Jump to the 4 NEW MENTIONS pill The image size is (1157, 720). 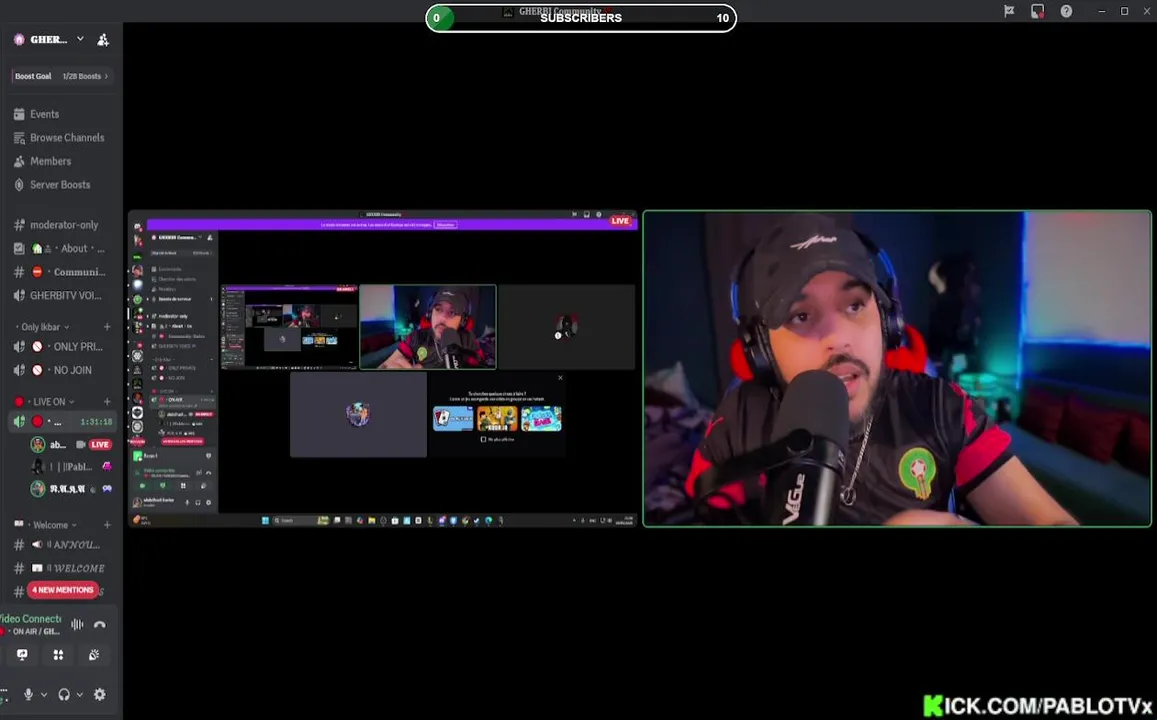click(x=63, y=590)
